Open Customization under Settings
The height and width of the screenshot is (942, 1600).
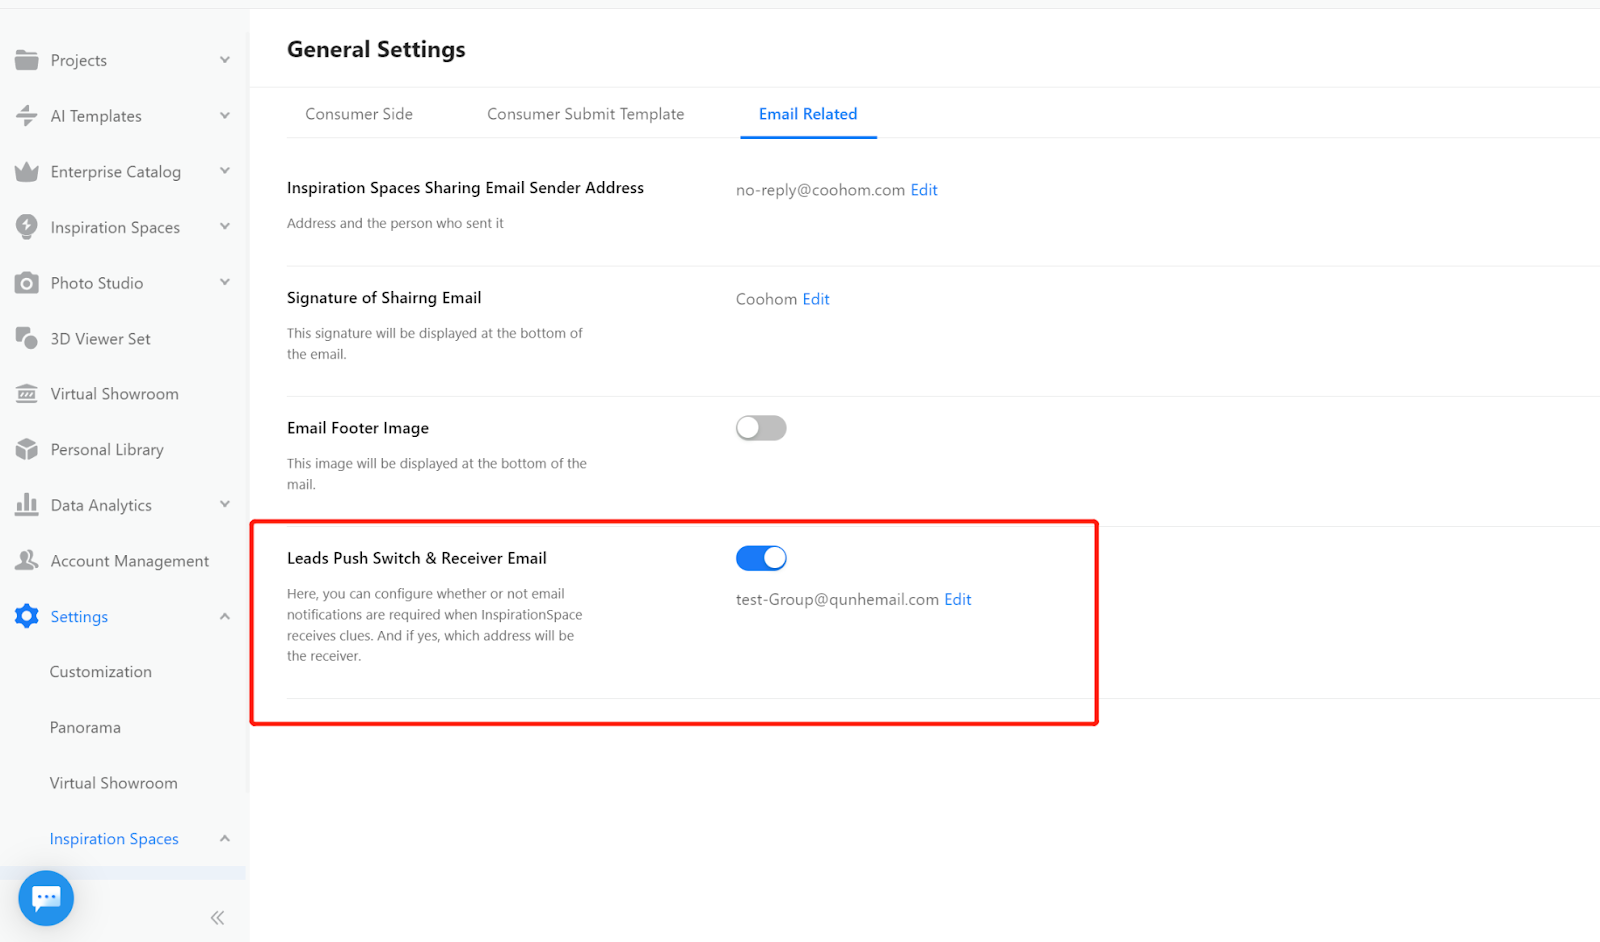point(101,672)
